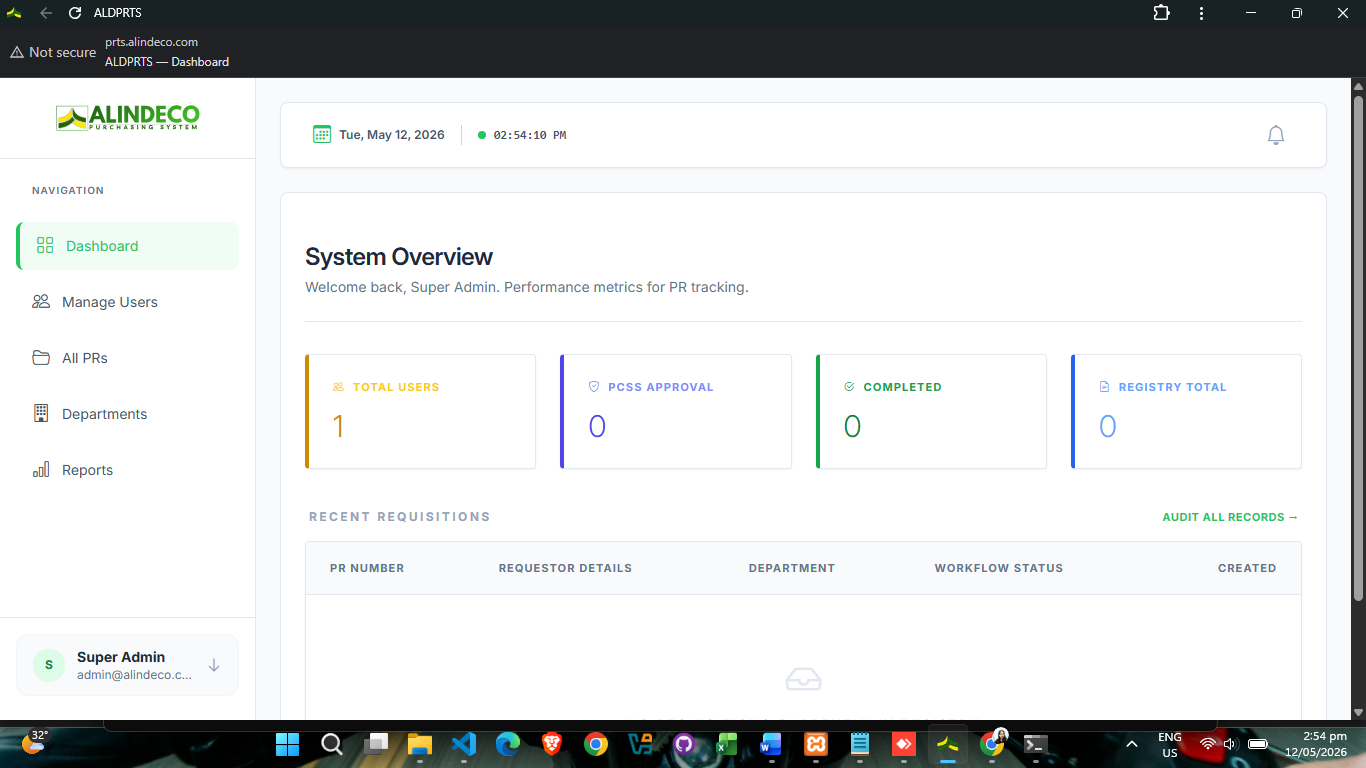Click the PCSS Approval stat card
Viewport: 1366px width, 768px height.
(676, 411)
